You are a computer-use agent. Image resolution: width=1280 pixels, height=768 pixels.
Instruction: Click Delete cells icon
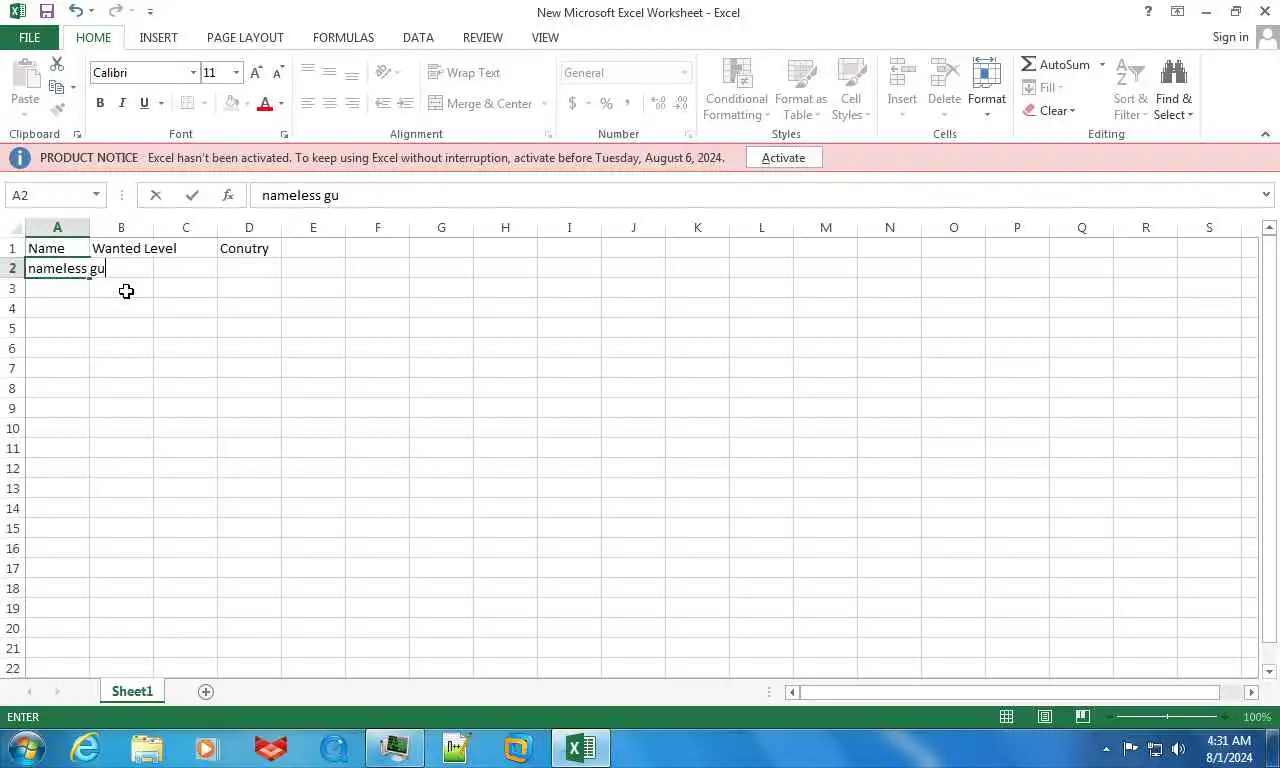(944, 73)
